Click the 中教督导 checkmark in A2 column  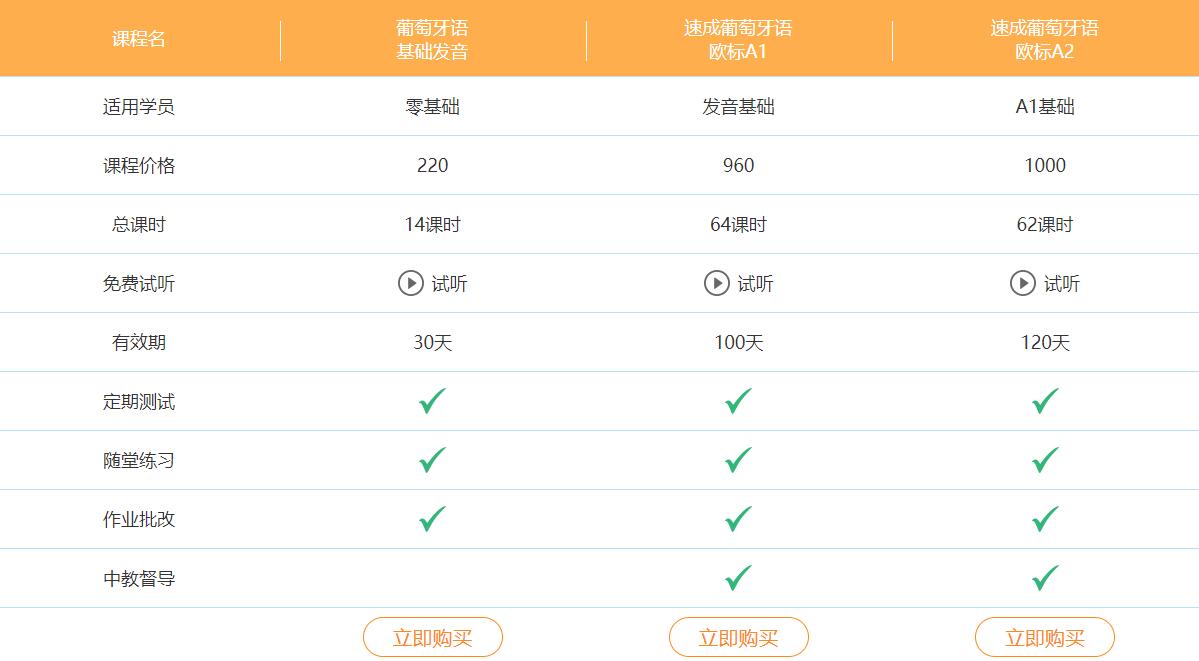(x=1043, y=577)
